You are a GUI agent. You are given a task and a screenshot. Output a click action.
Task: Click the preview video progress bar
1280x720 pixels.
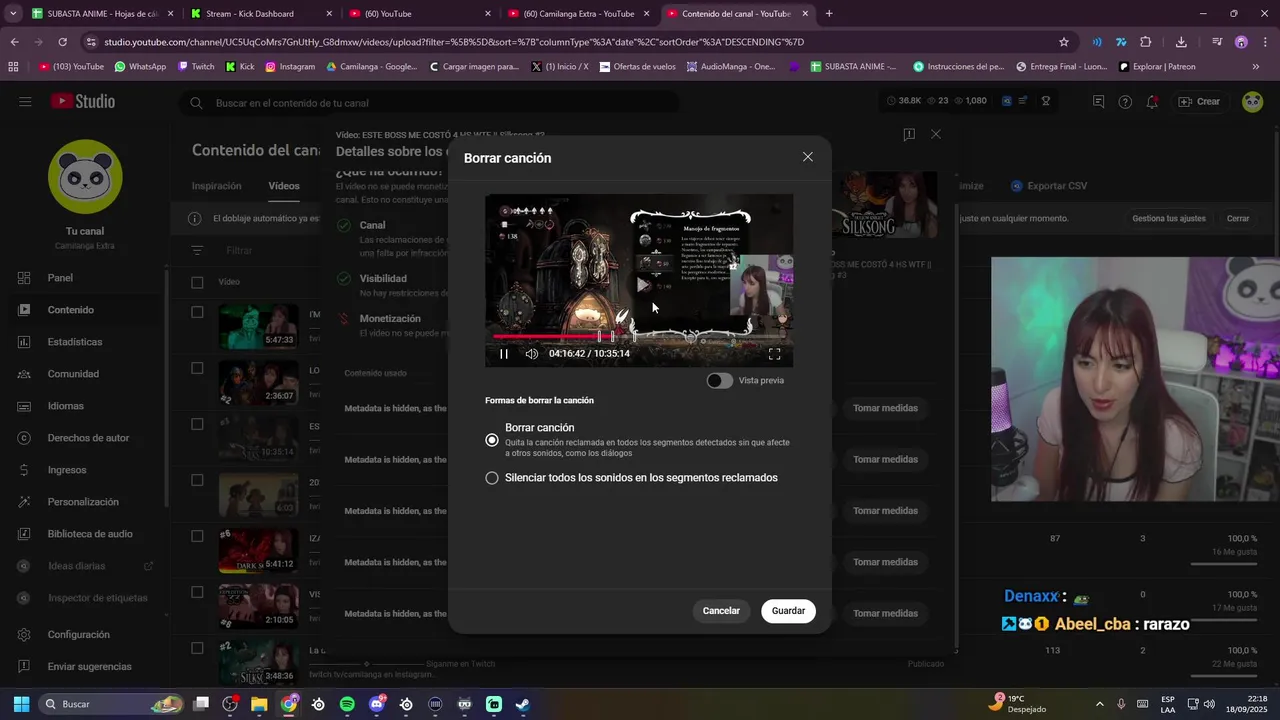[639, 337]
